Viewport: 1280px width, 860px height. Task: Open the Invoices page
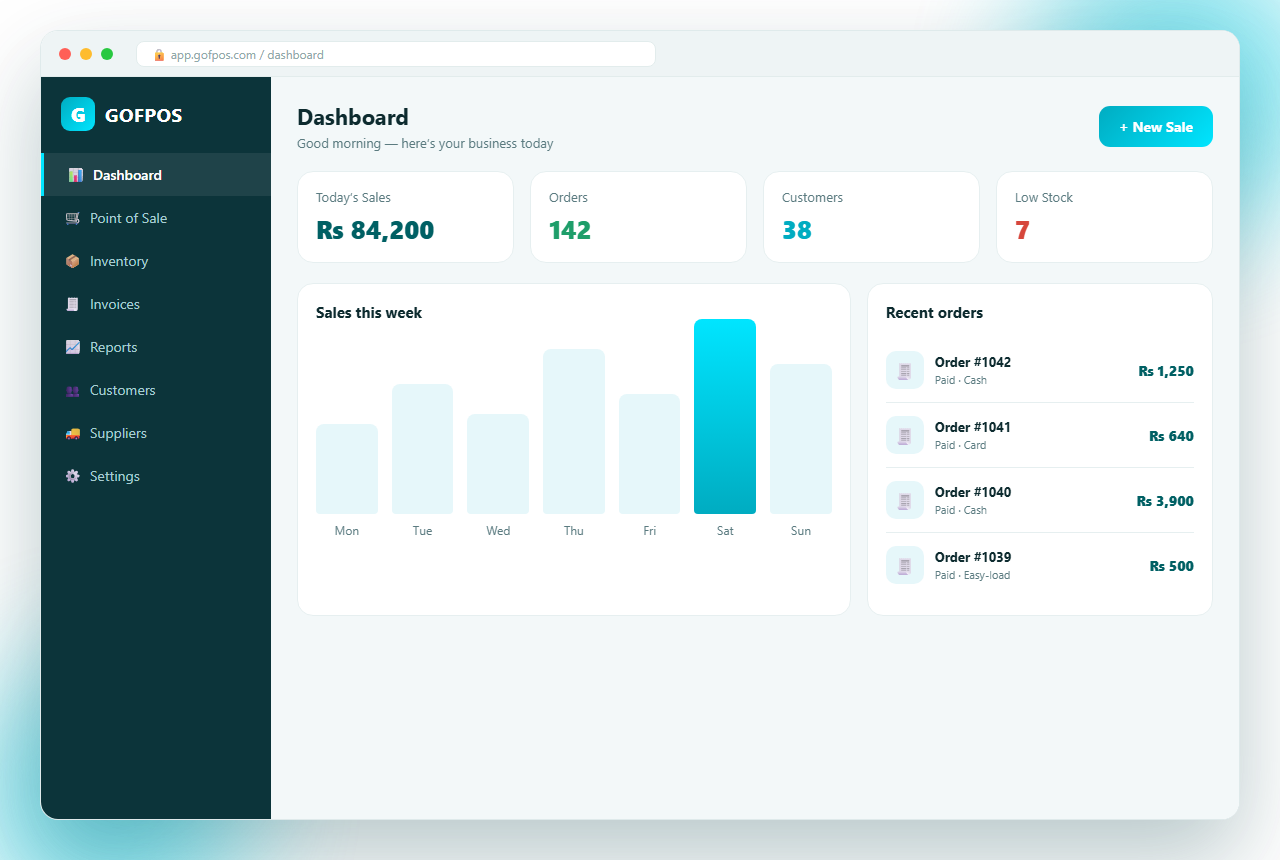tap(156, 304)
